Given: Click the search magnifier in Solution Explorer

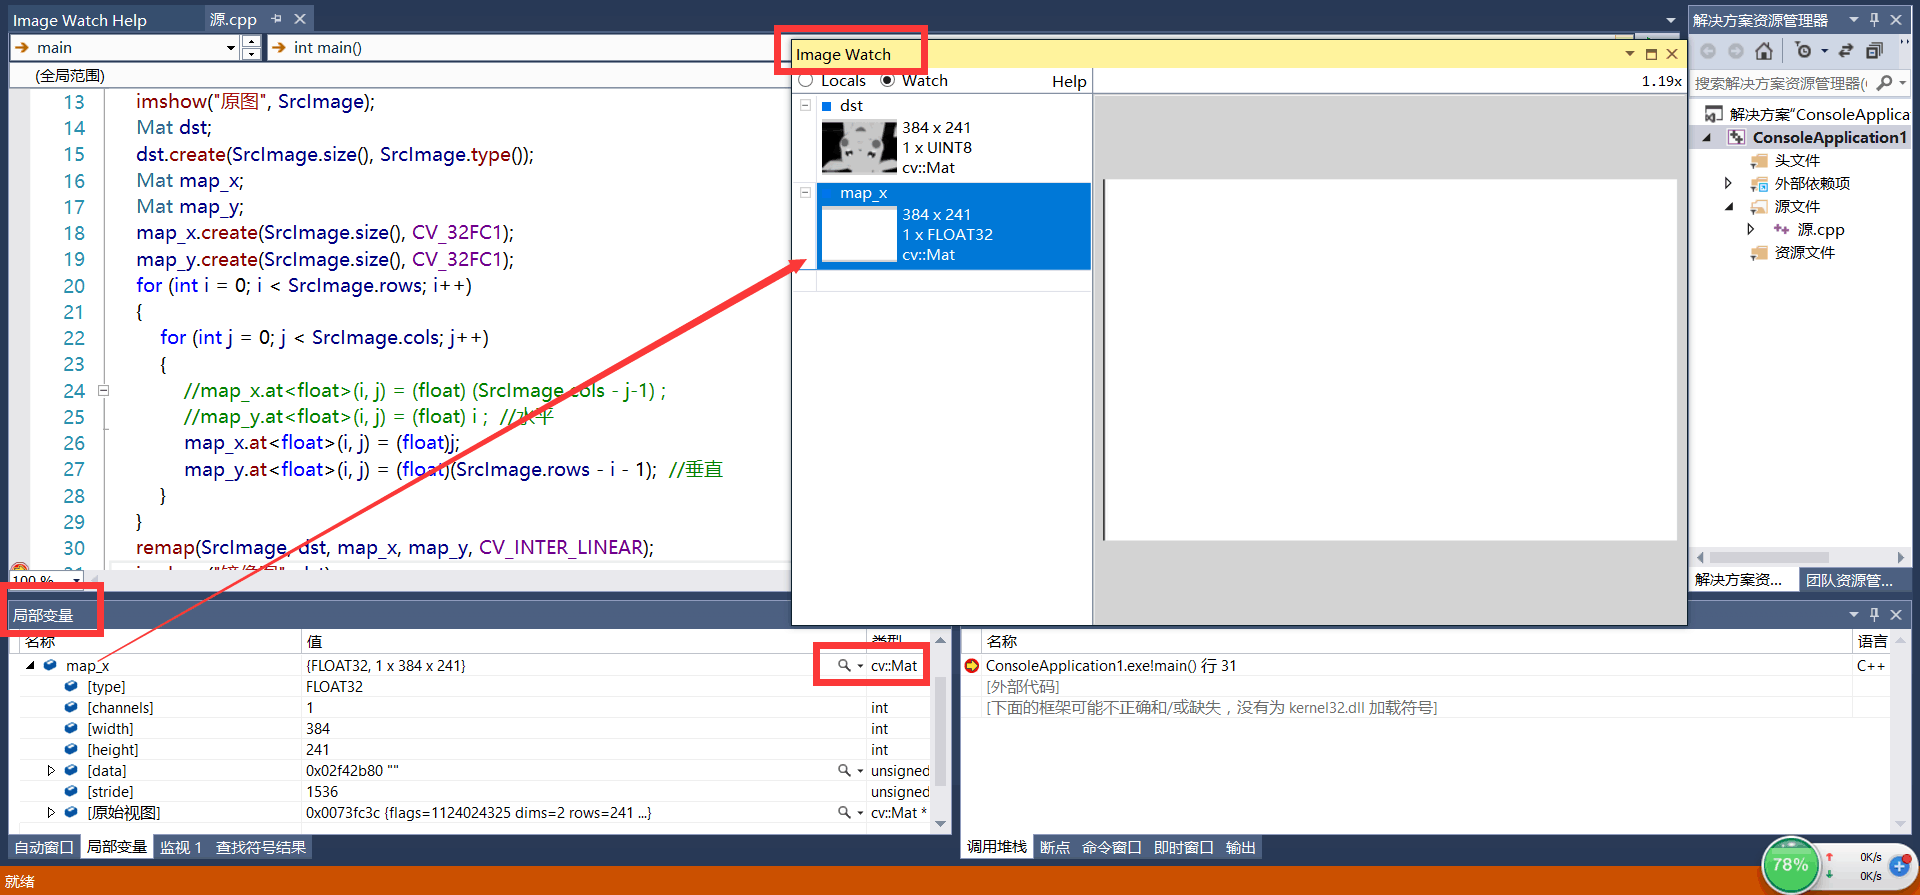Looking at the screenshot, I should coord(1884,83).
